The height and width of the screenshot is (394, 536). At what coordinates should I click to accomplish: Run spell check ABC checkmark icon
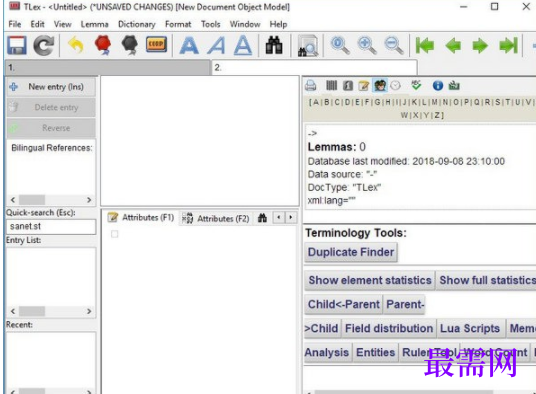tap(416, 85)
